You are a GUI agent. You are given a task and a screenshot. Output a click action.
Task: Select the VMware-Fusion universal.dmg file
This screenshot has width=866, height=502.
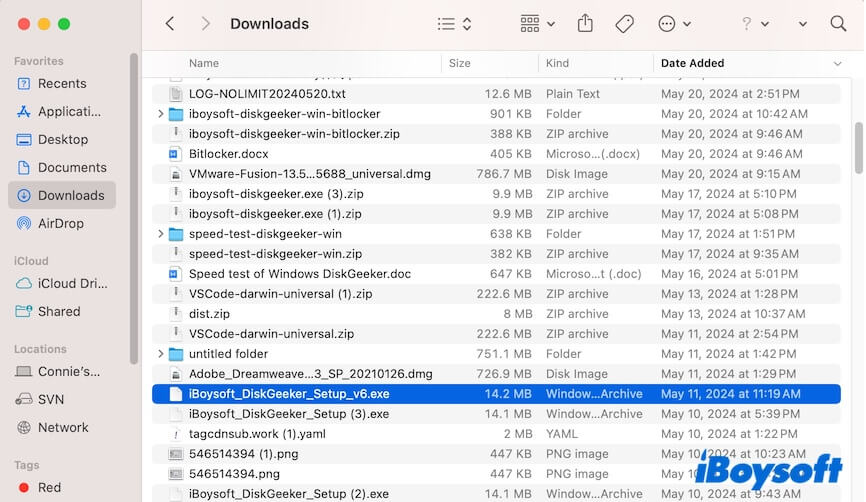click(496, 174)
